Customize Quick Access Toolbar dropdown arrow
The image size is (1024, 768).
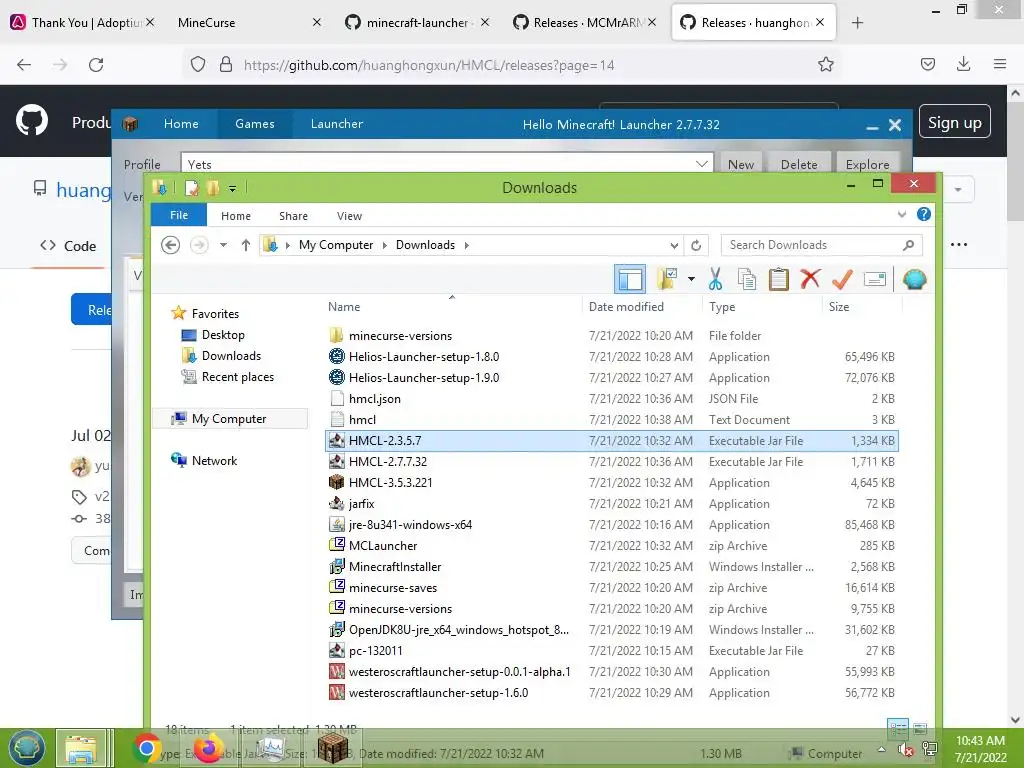click(x=232, y=189)
